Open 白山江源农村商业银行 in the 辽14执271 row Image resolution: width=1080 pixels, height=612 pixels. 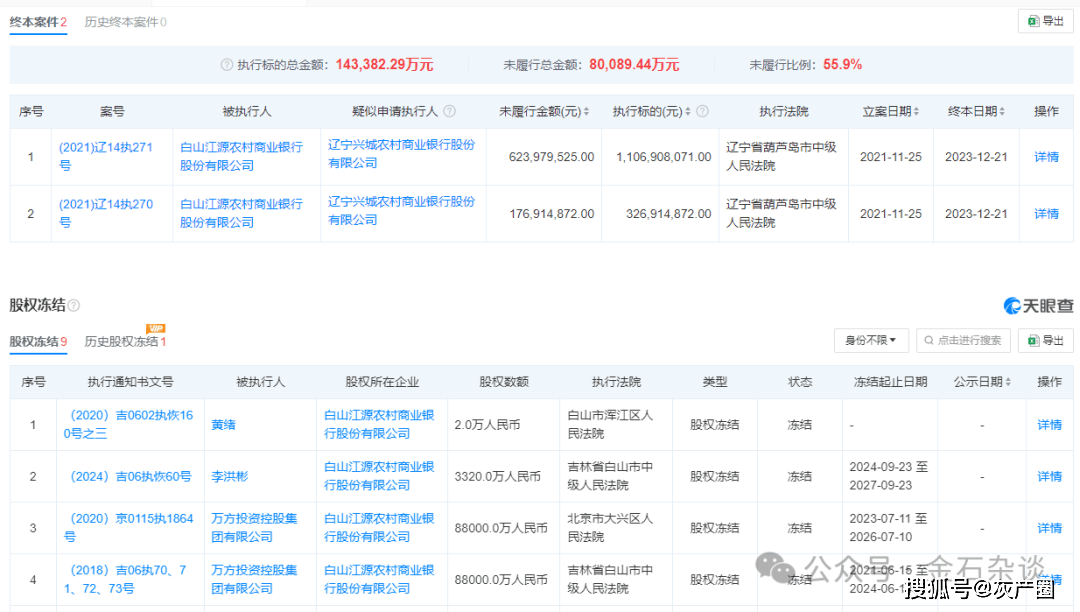(x=241, y=156)
